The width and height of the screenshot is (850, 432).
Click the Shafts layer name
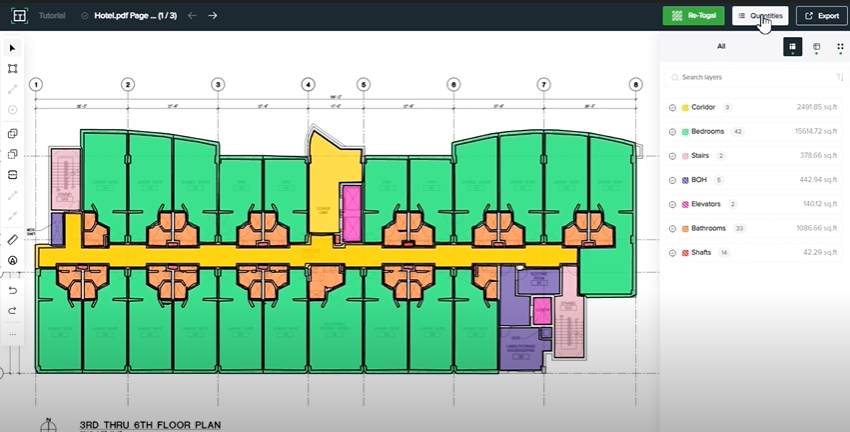tap(701, 253)
